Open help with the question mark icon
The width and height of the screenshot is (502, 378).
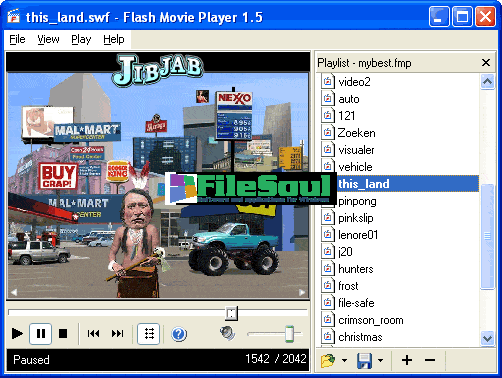[179, 334]
